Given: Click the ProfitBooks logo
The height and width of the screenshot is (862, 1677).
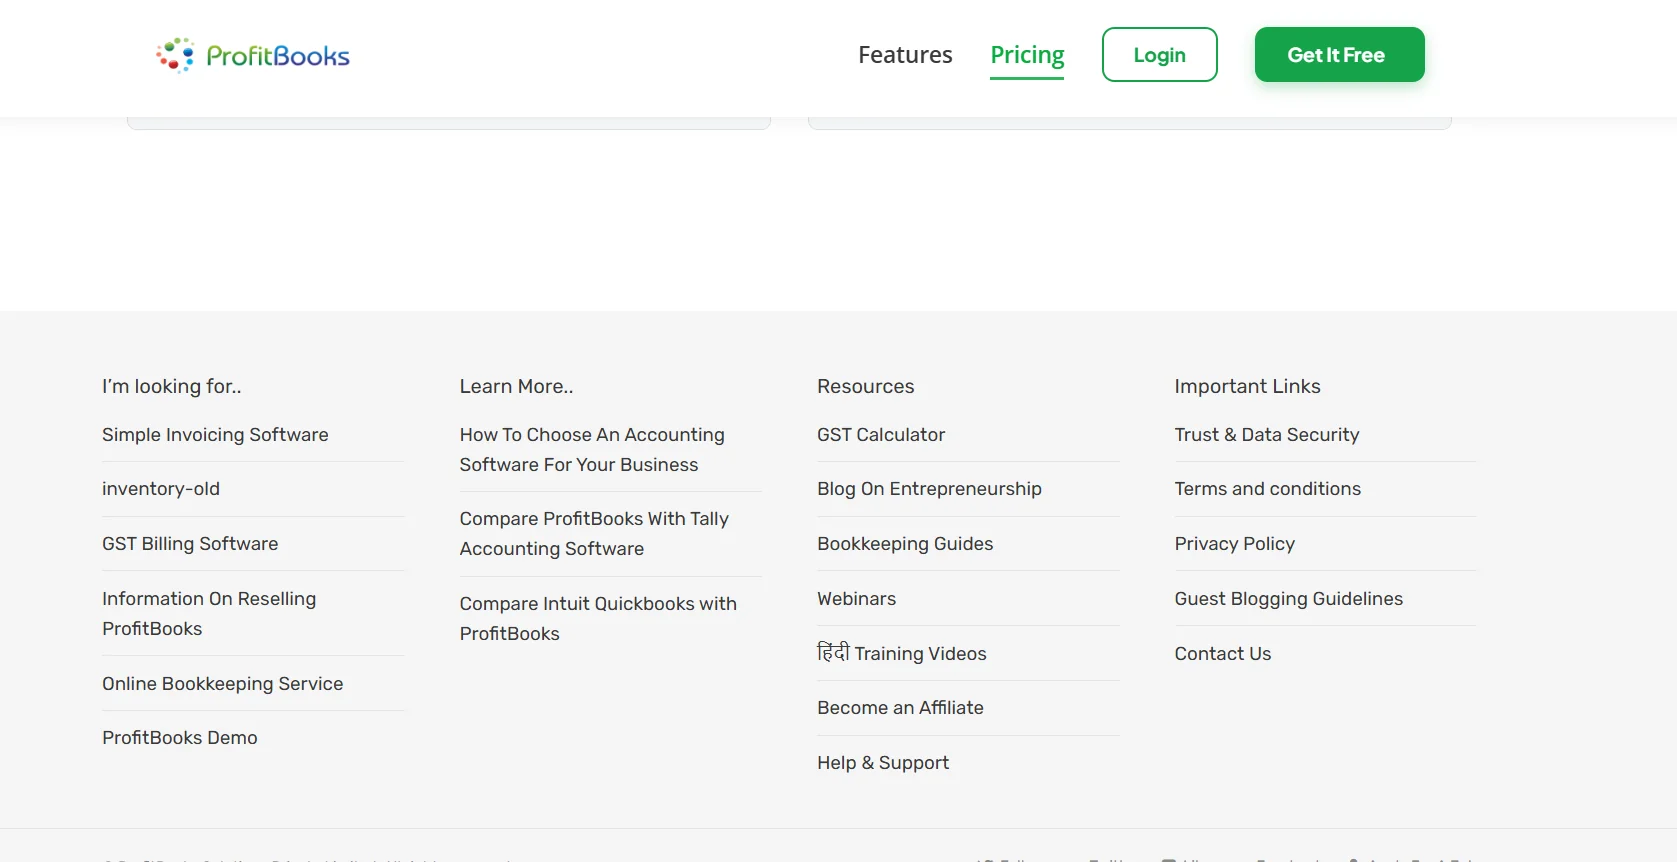Looking at the screenshot, I should point(253,56).
